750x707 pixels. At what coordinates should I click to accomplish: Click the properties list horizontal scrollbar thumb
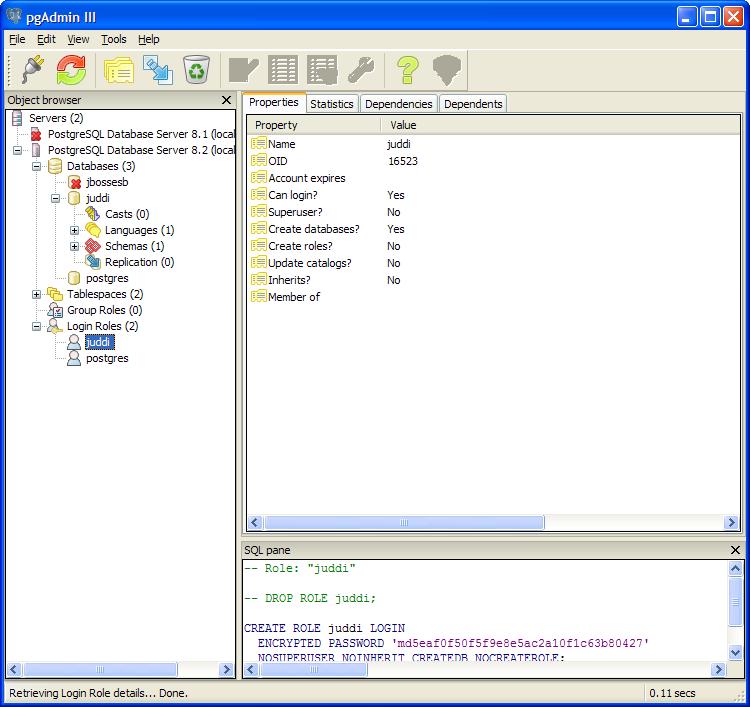[x=404, y=522]
